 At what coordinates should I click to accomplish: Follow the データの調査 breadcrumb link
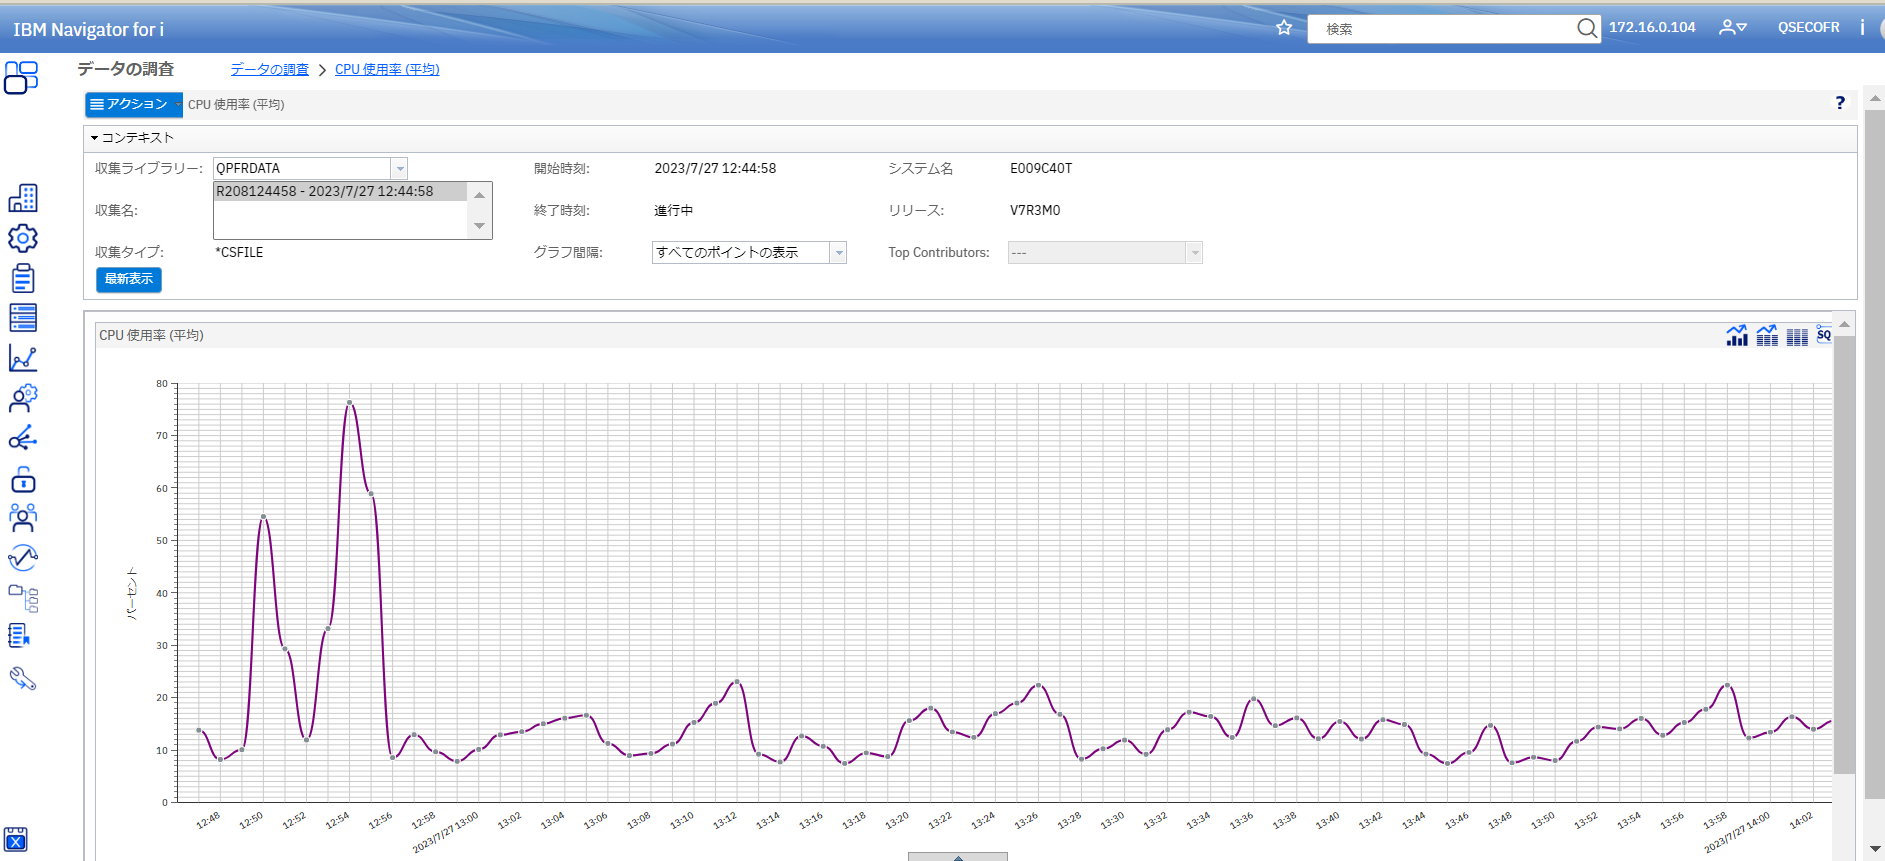point(270,69)
